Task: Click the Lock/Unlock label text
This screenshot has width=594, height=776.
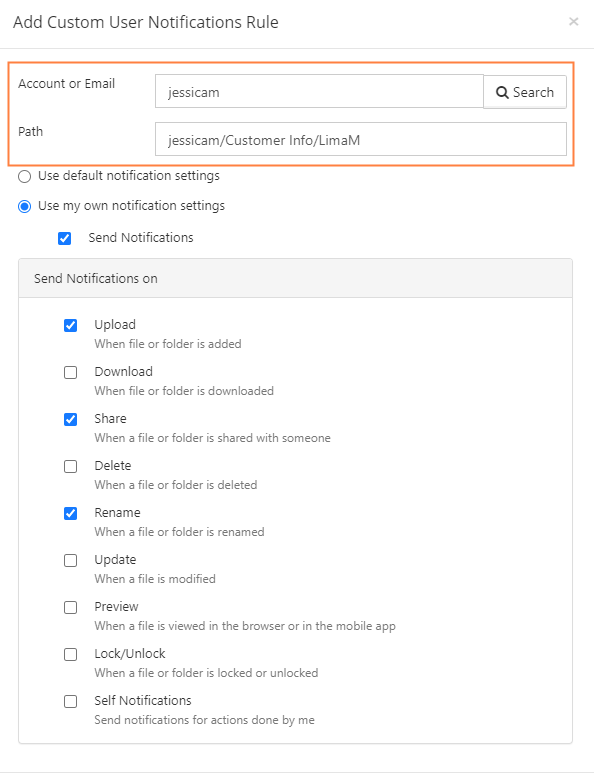Action: (130, 653)
